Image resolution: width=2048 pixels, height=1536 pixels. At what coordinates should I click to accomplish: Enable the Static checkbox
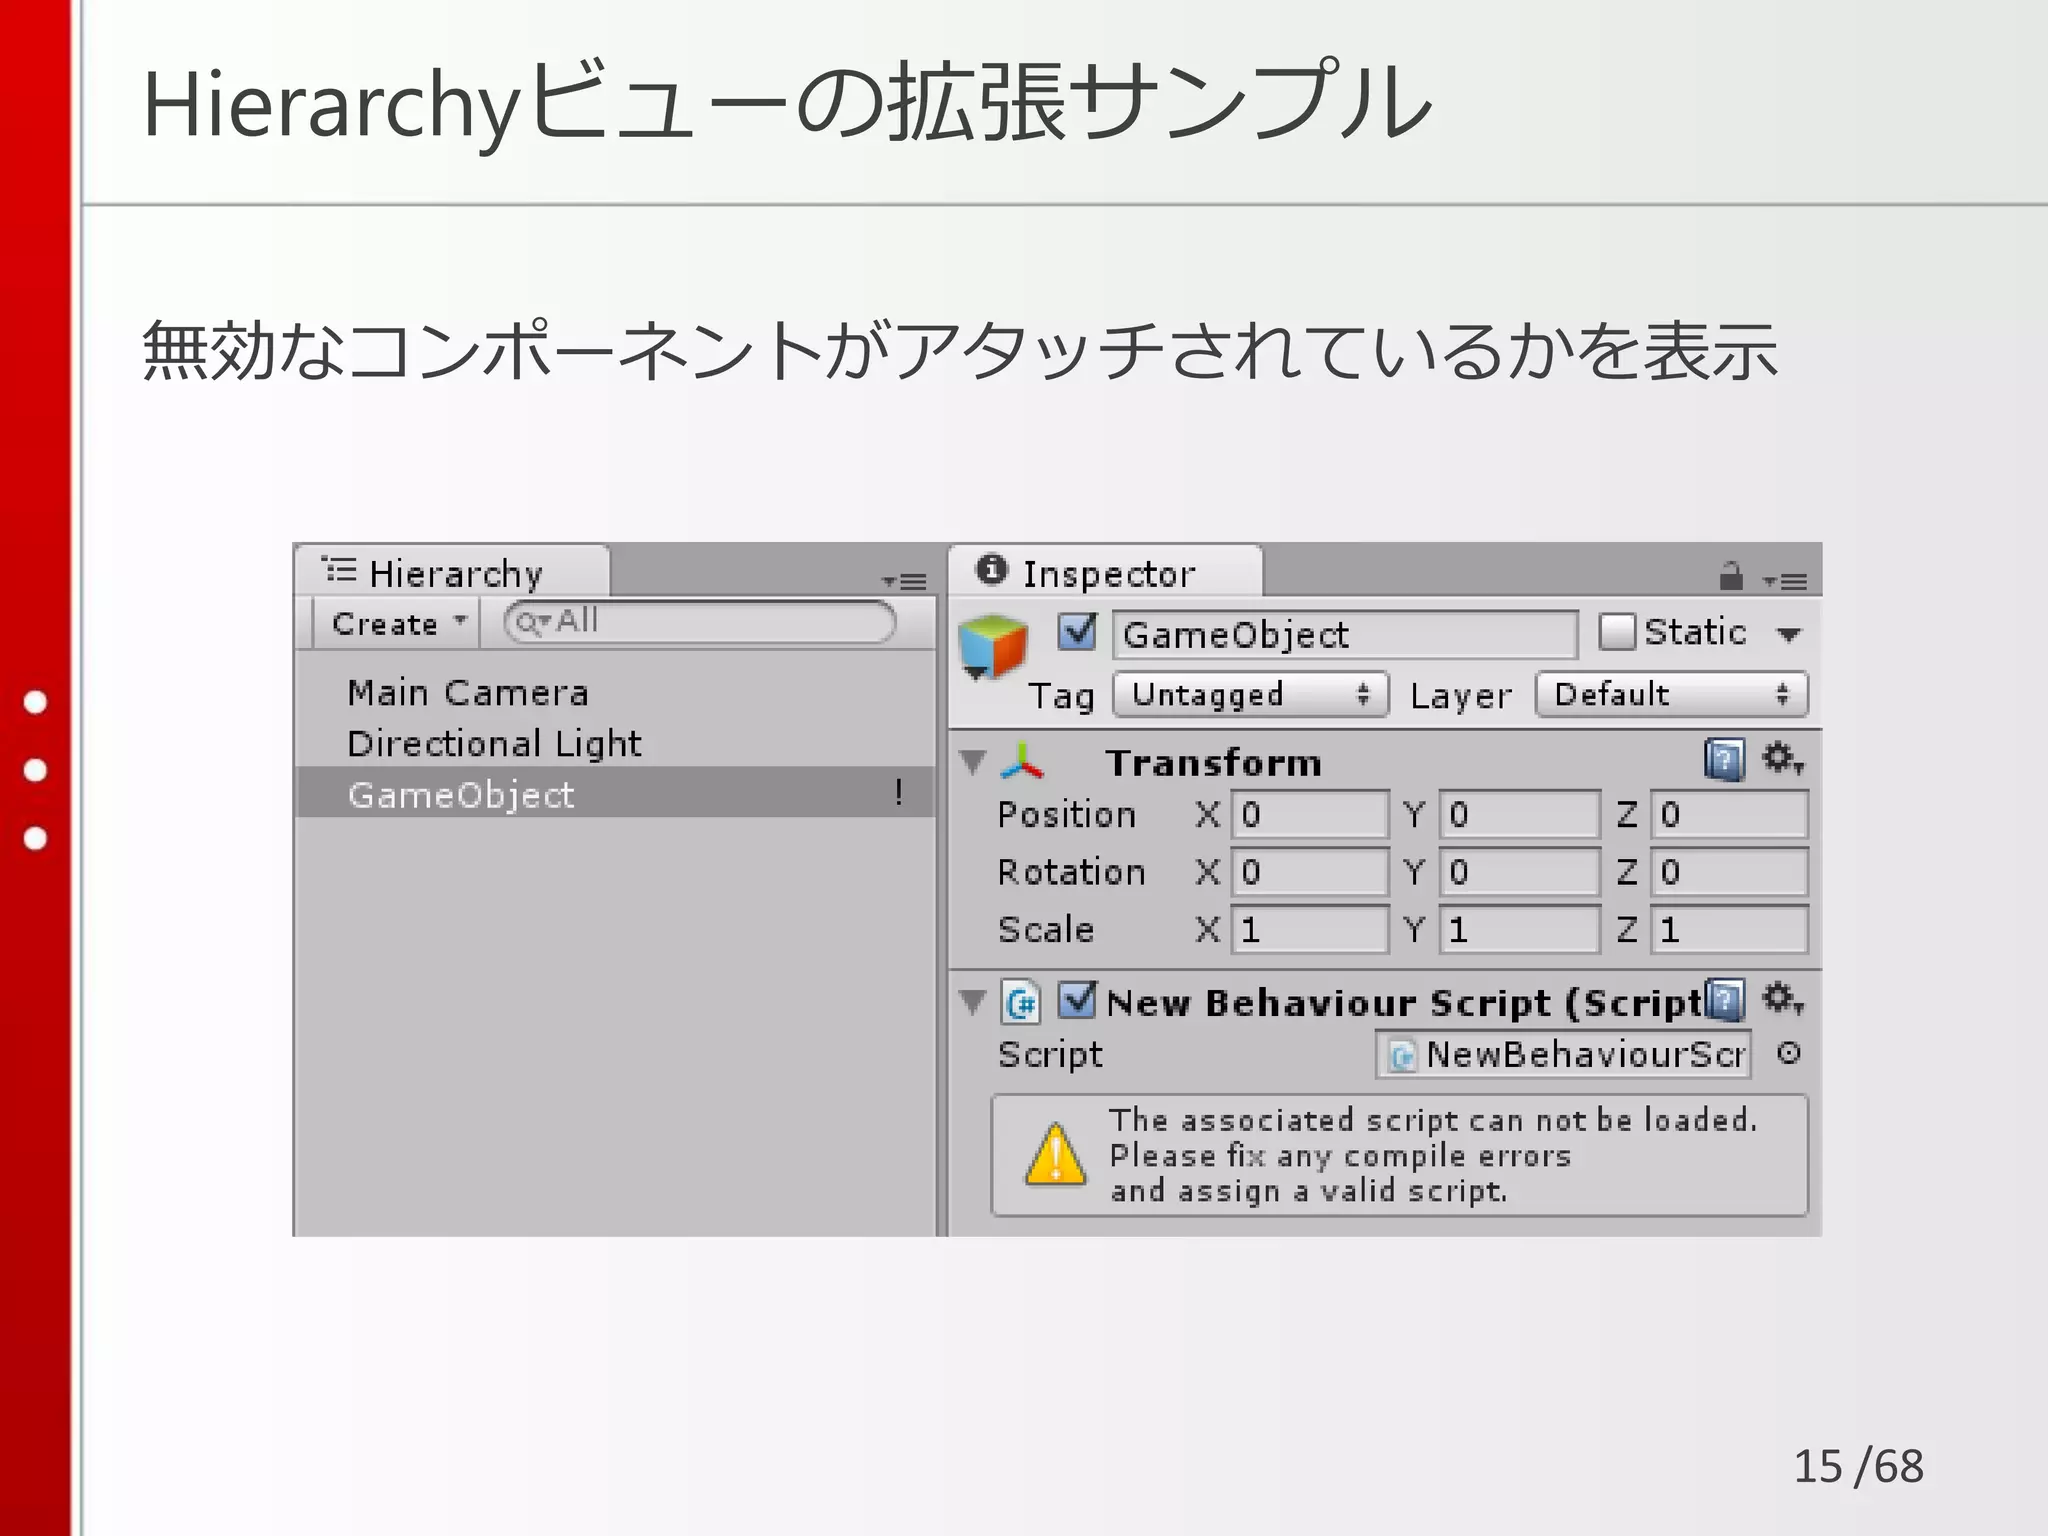[1616, 632]
